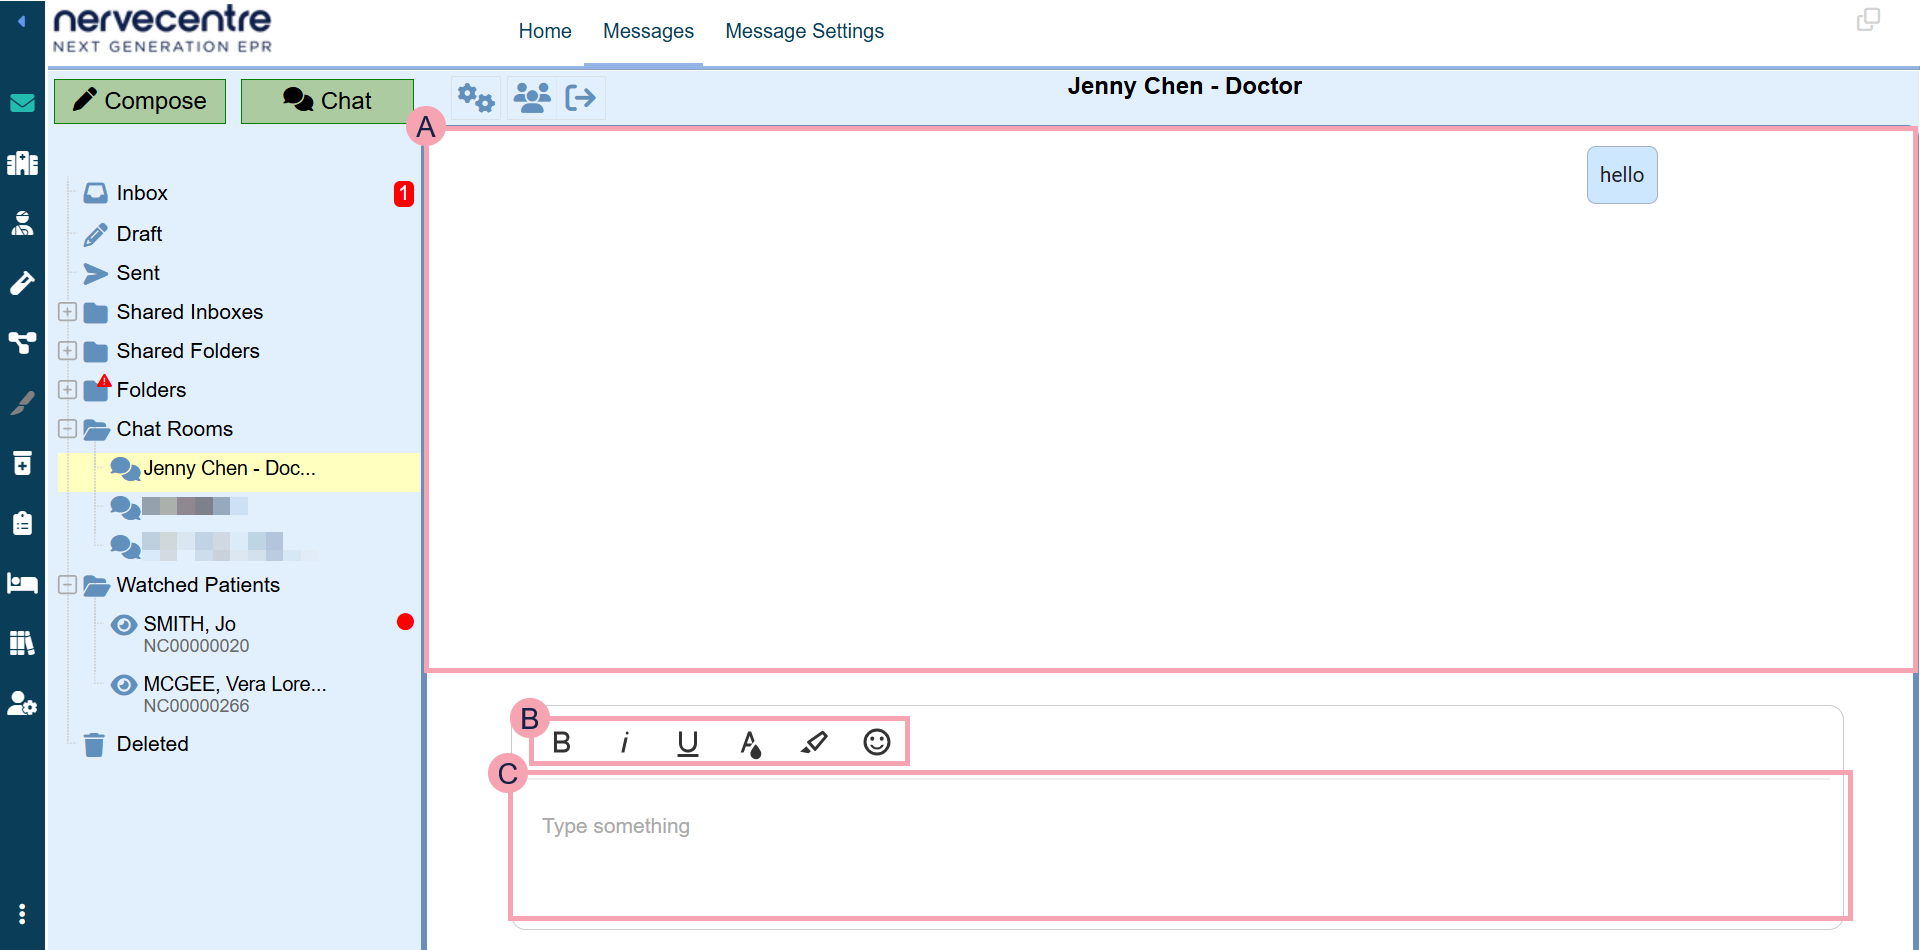Toggle italic formatting
The width and height of the screenshot is (1920, 950).
tap(625, 742)
